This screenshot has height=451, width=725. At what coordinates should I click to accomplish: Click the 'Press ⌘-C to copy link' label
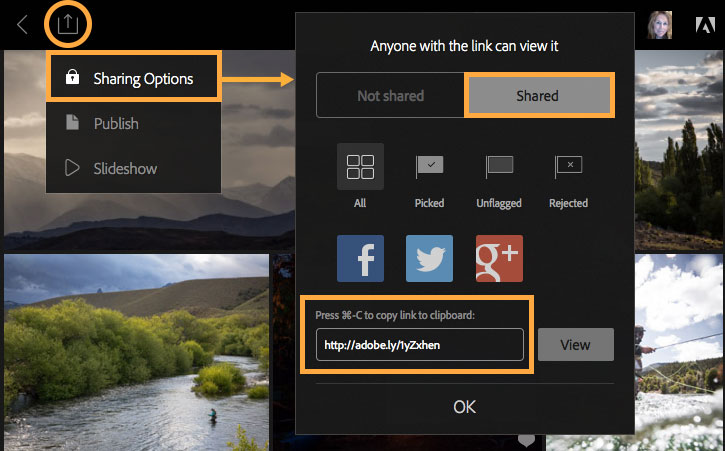pyautogui.click(x=395, y=315)
